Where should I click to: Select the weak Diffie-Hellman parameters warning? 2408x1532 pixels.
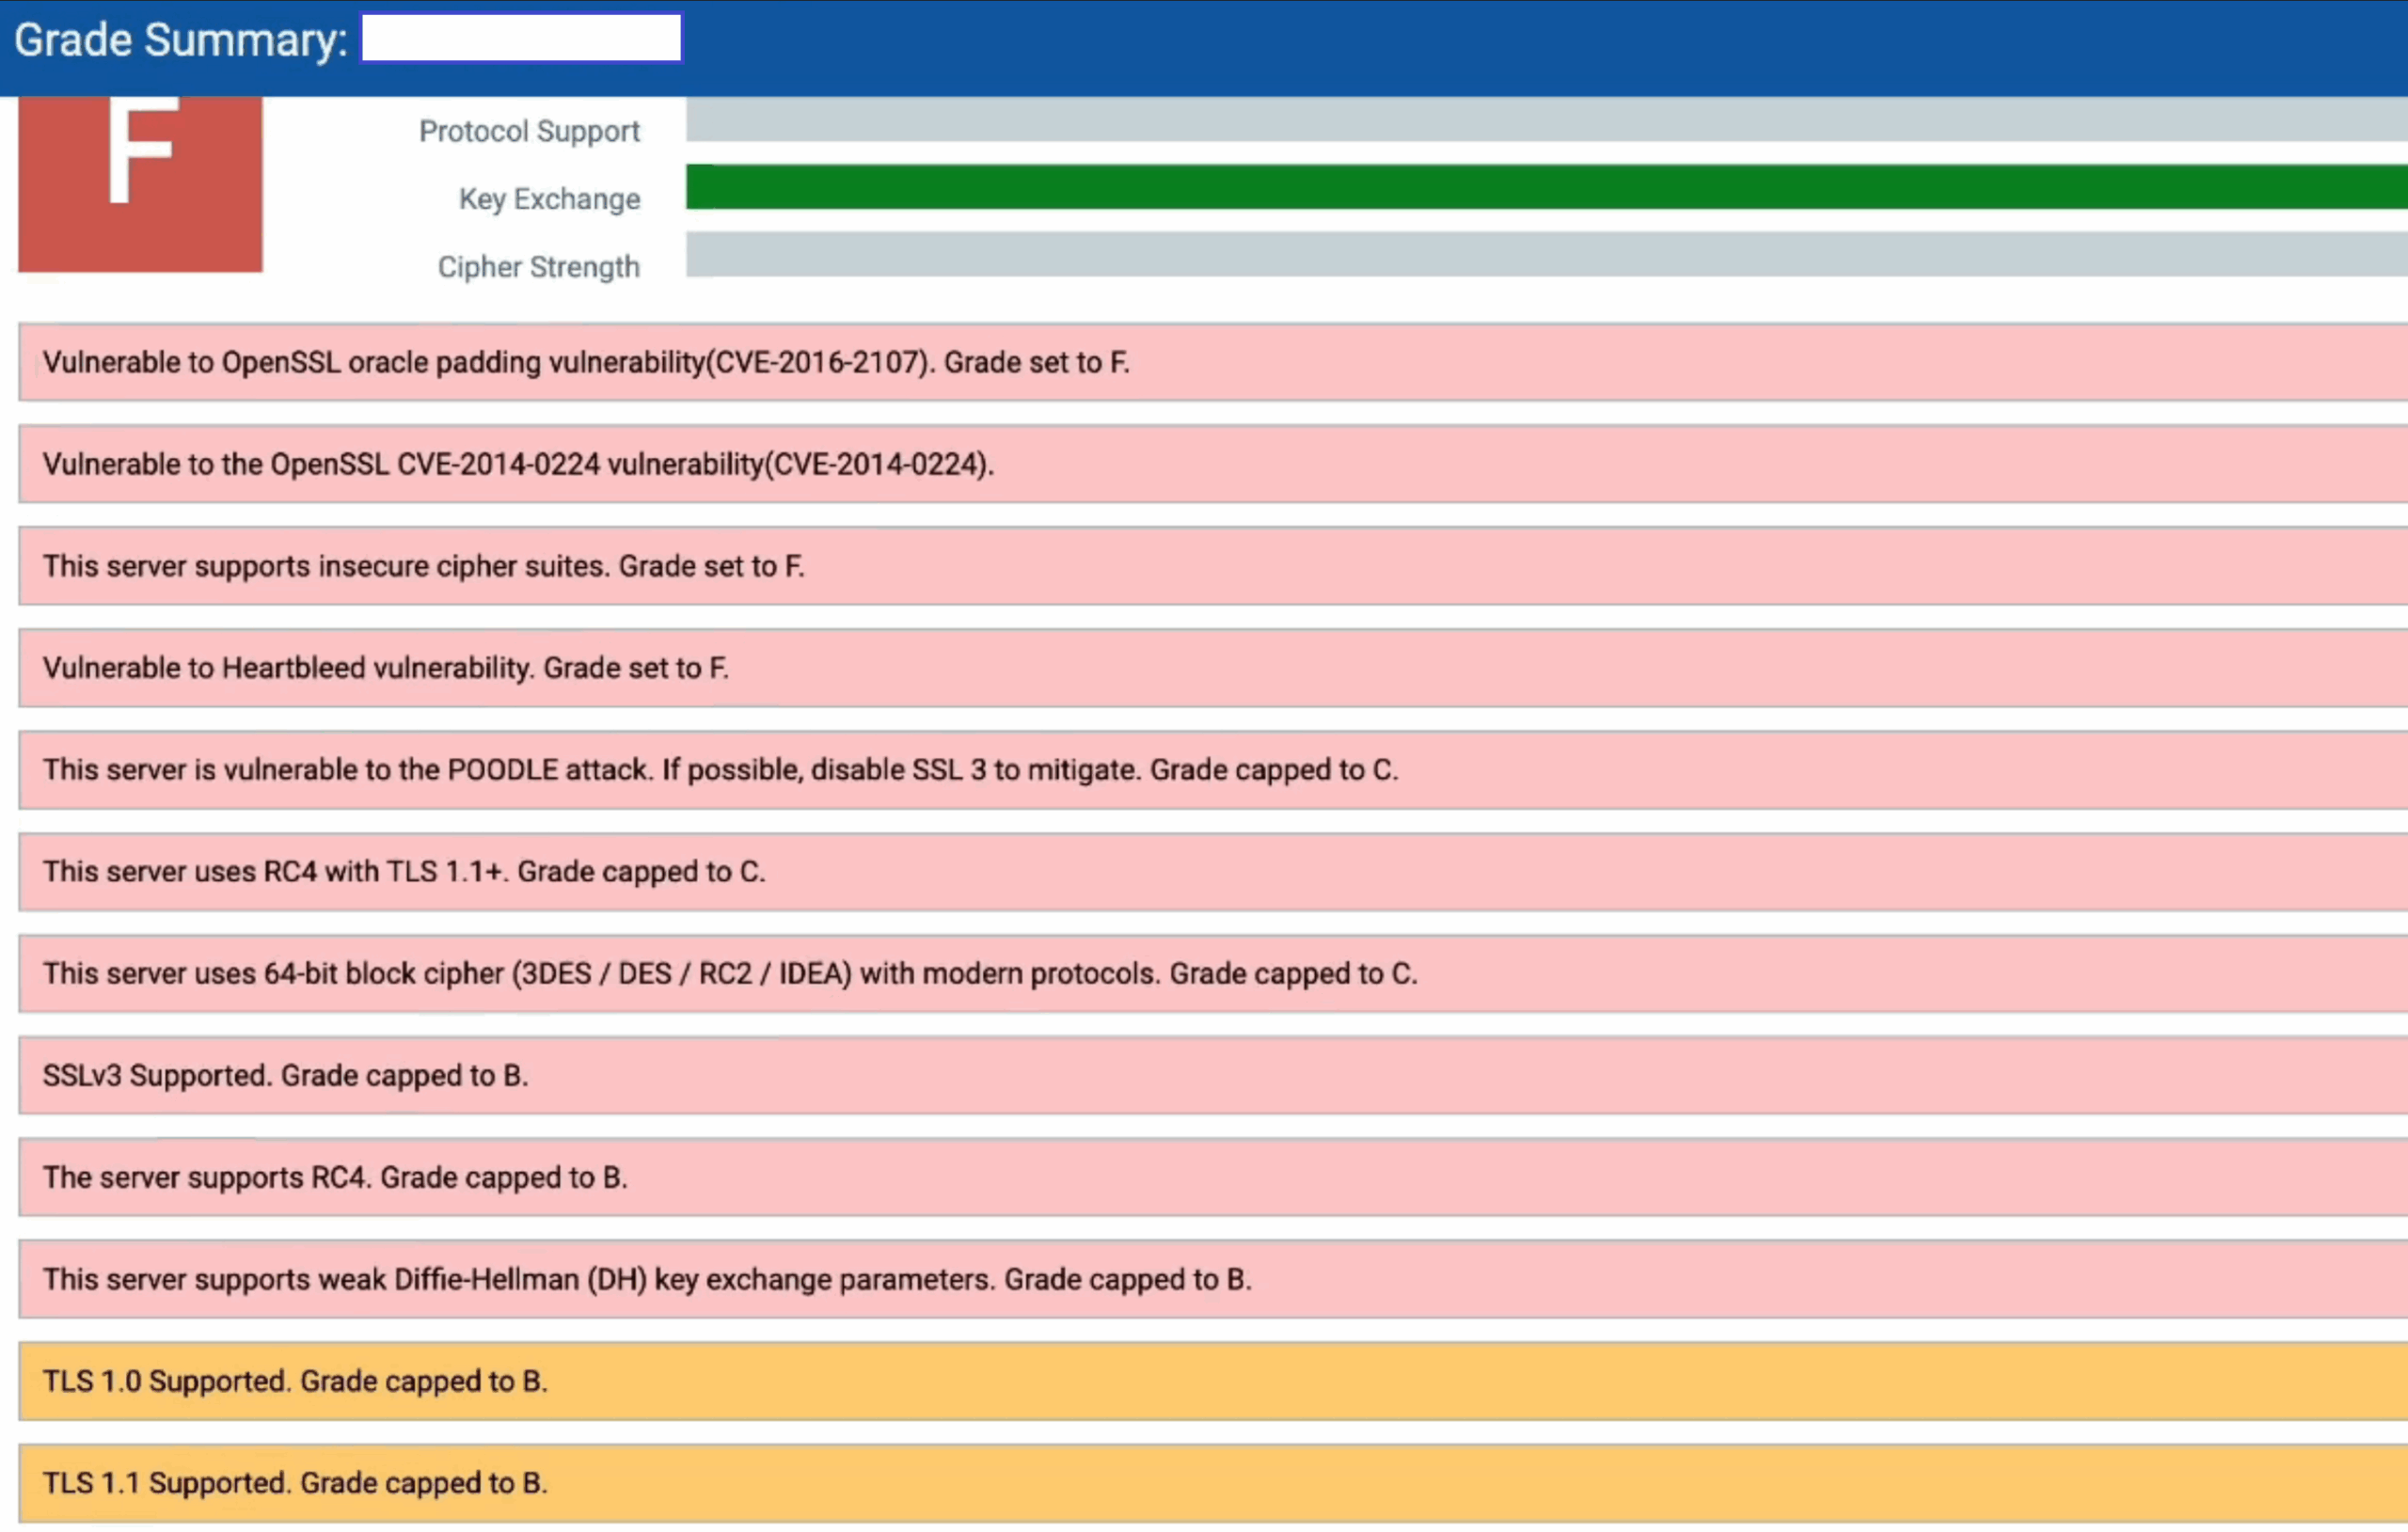(x=1213, y=1280)
